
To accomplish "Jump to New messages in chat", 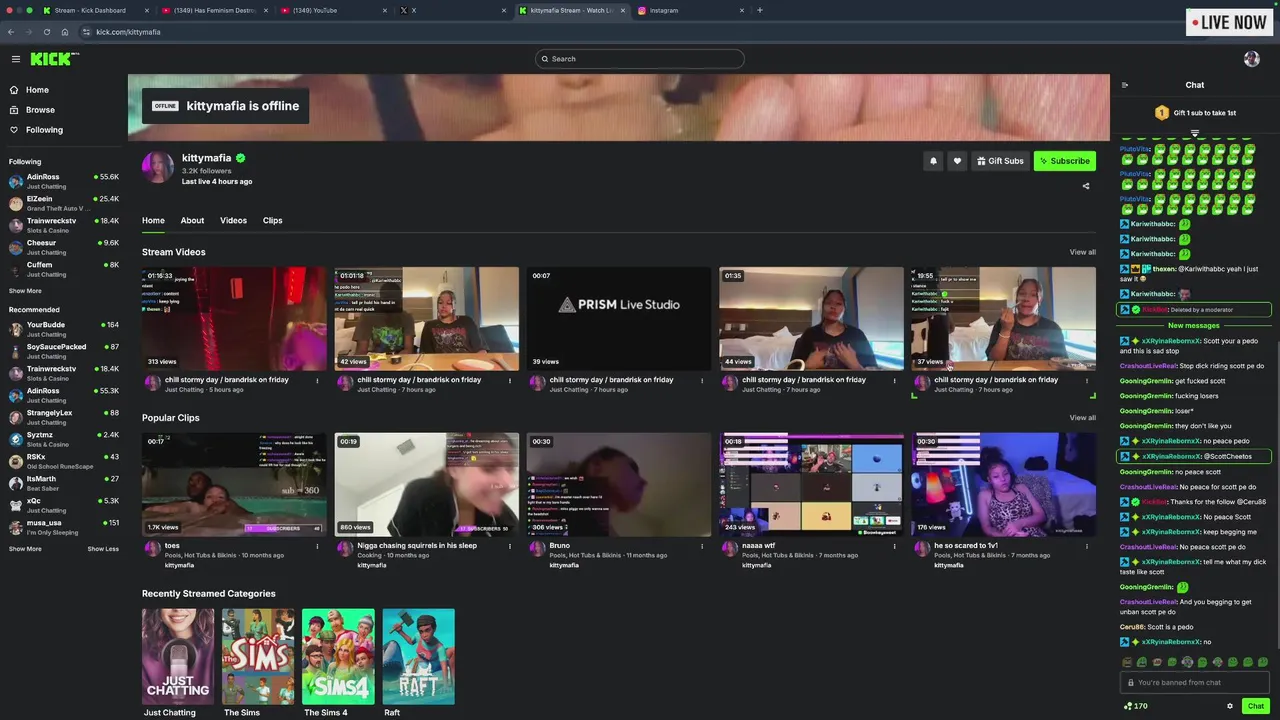I will 1194,326.
